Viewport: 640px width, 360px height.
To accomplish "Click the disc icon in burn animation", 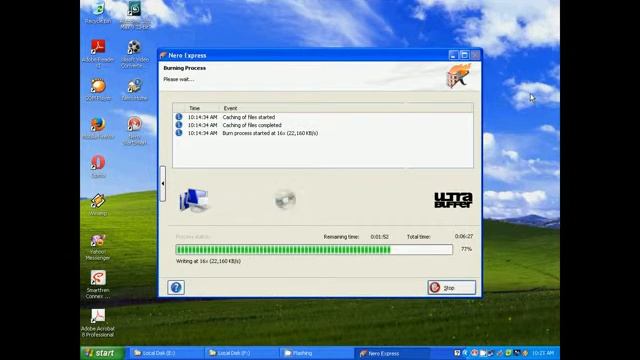I will click(x=285, y=199).
